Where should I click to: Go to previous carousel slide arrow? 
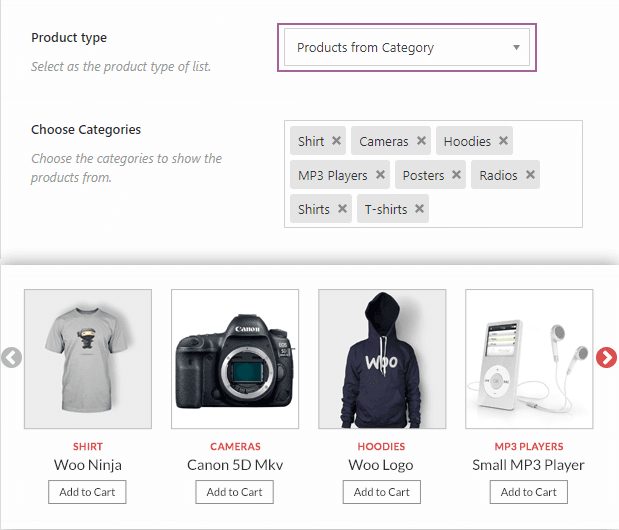click(x=11, y=358)
